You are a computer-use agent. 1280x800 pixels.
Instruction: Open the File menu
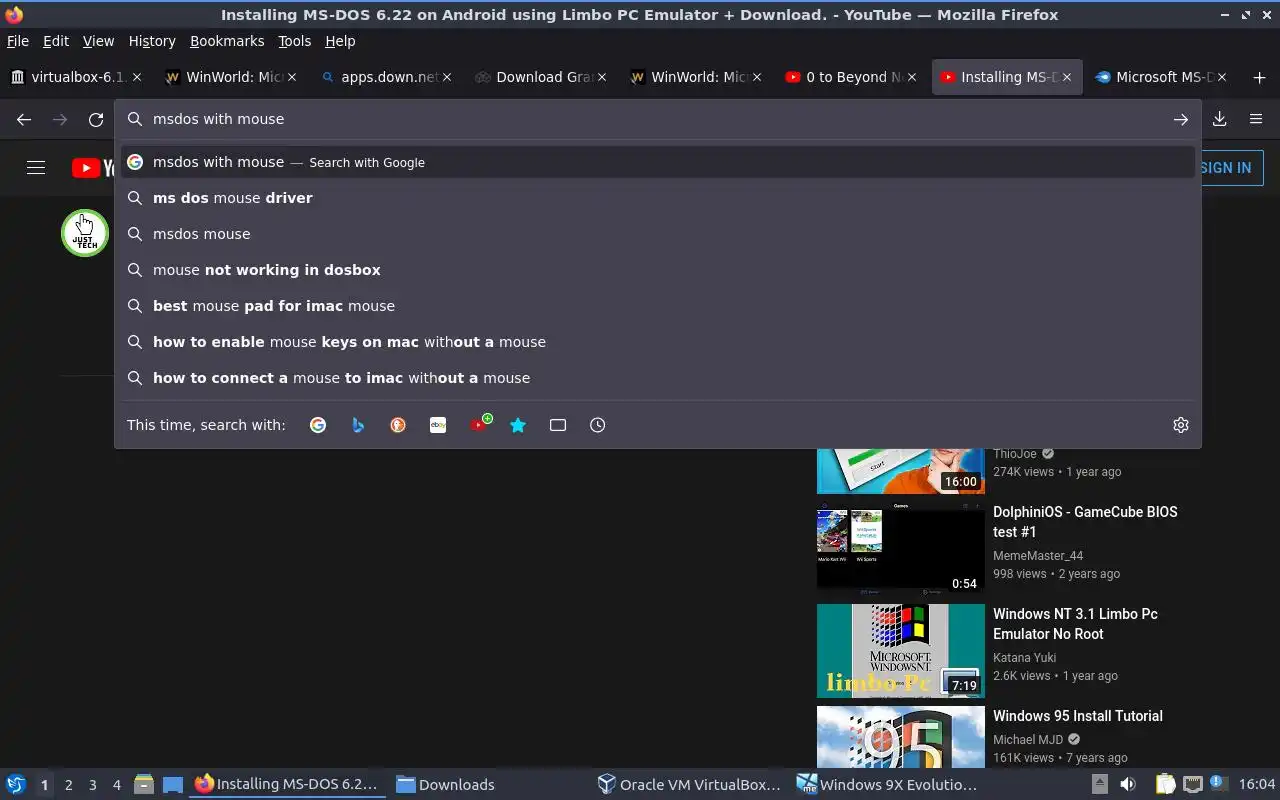pyautogui.click(x=18, y=41)
